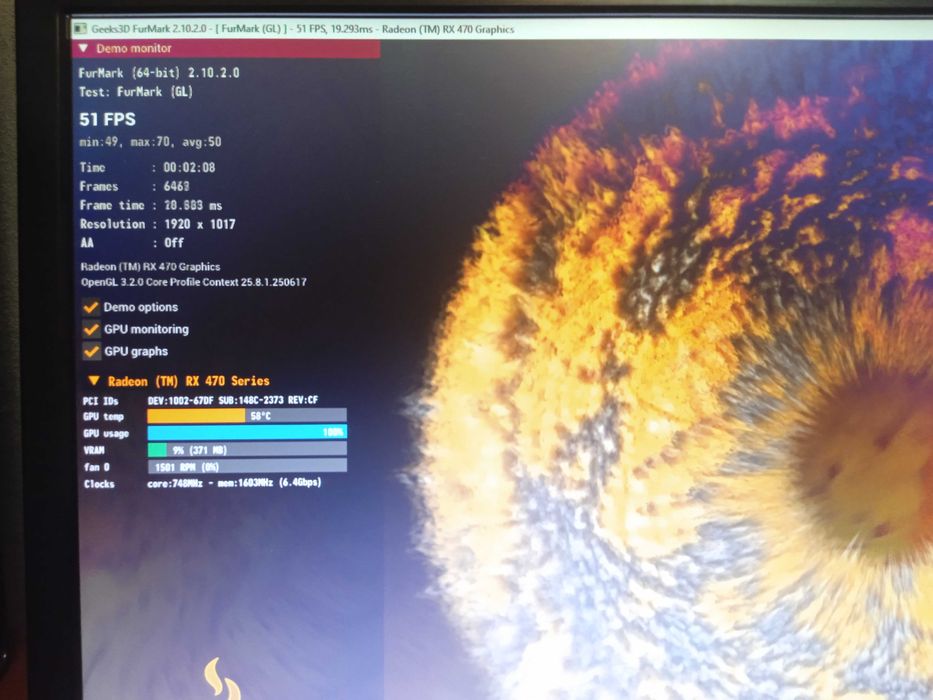The width and height of the screenshot is (933, 700).
Task: Click the GPU temp 58°C bar
Action: (x=247, y=415)
